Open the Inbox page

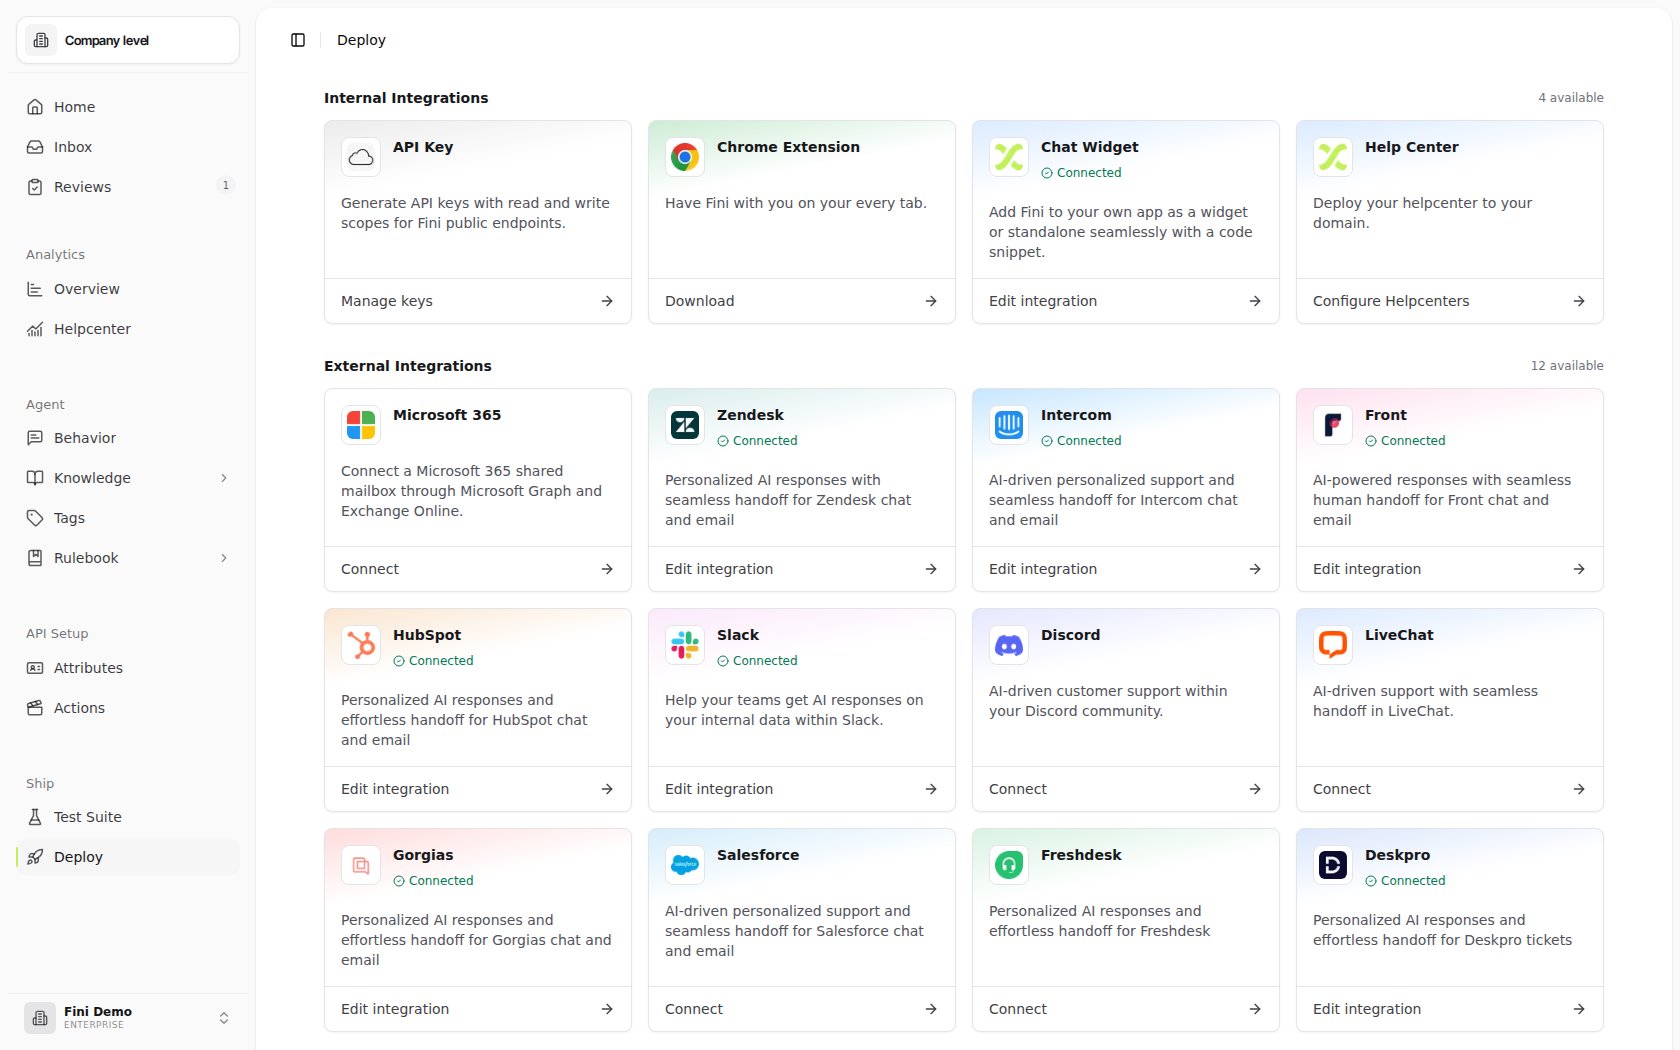click(x=128, y=147)
